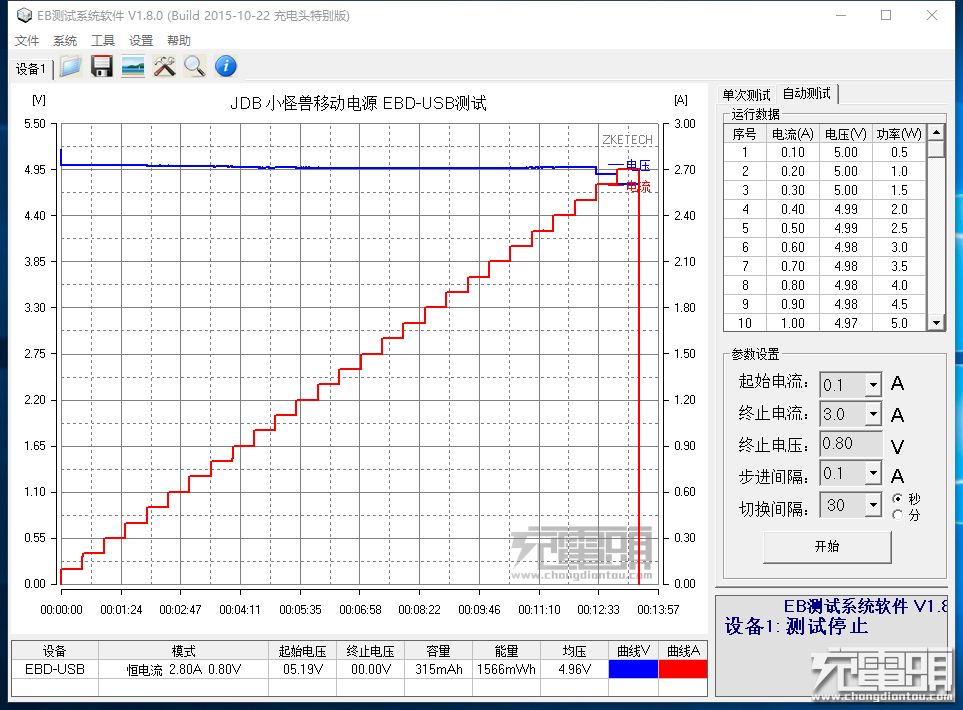Click the scroll down arrow in the data table
Screen dimensions: 963x710
pyautogui.click(x=936, y=322)
